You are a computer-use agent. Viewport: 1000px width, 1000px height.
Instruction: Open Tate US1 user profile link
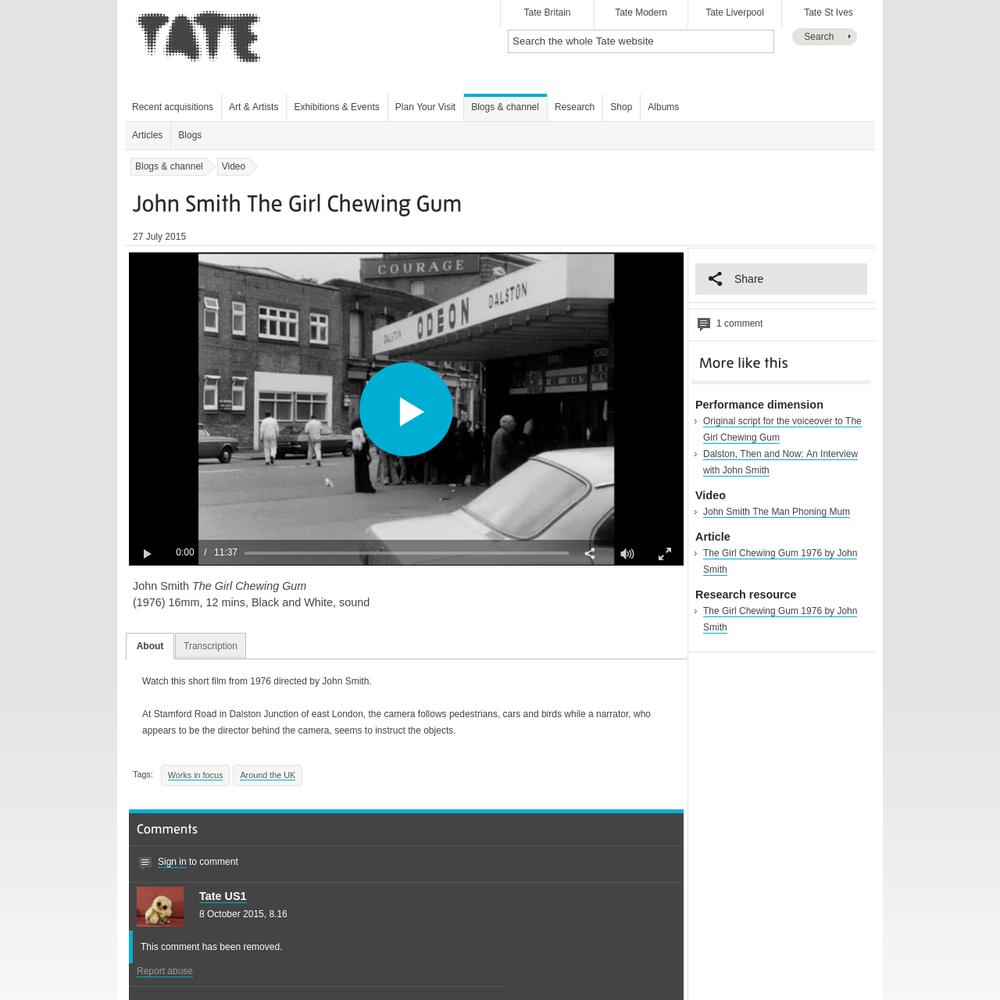[x=223, y=896]
